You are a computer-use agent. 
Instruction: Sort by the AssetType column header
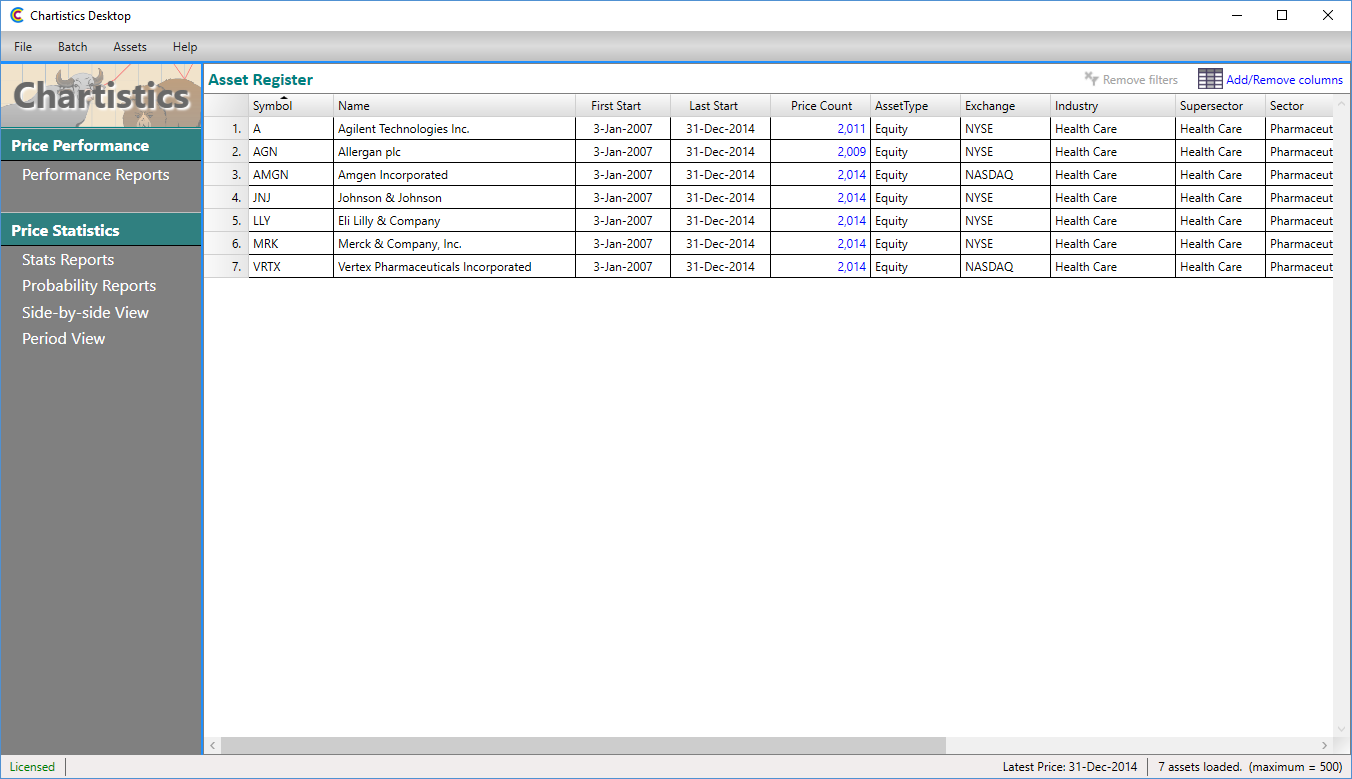tap(915, 106)
